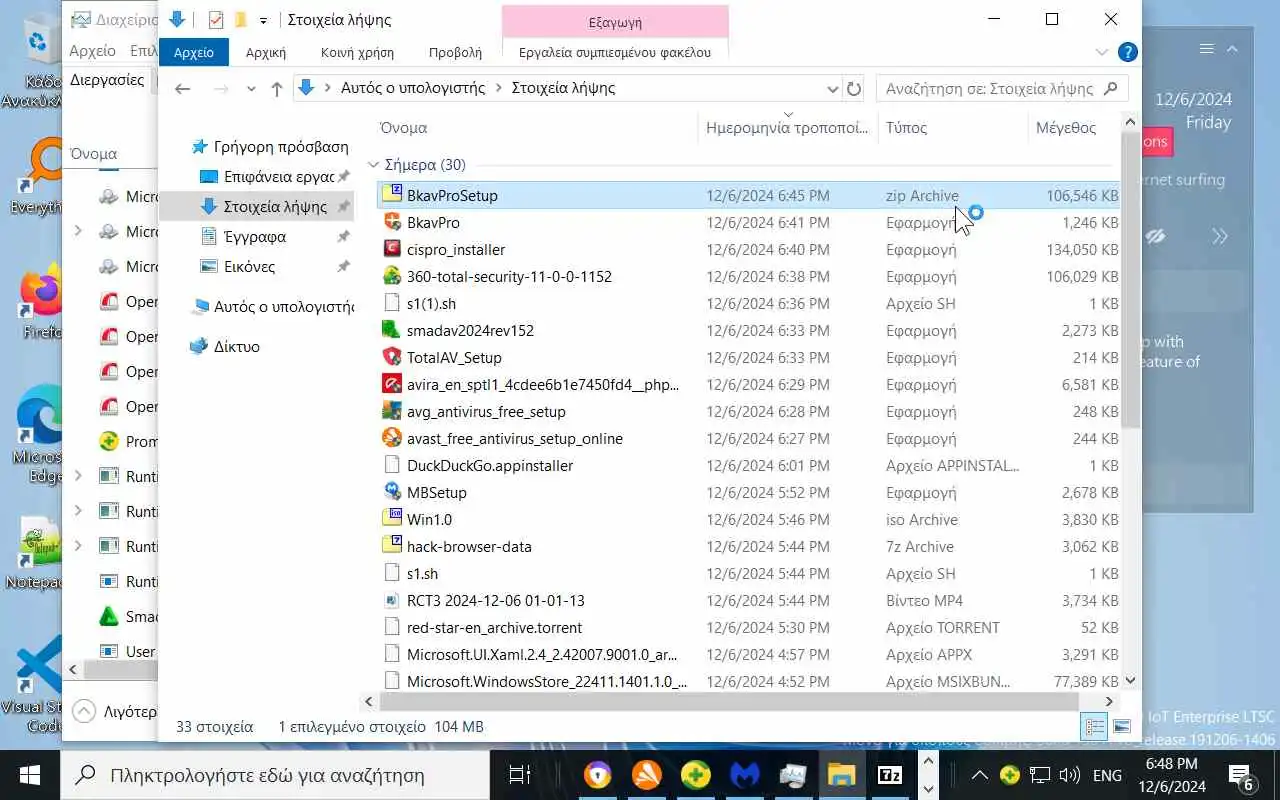The image size is (1280, 800).
Task: Click the BkavPro application icon
Action: [x=392, y=222]
